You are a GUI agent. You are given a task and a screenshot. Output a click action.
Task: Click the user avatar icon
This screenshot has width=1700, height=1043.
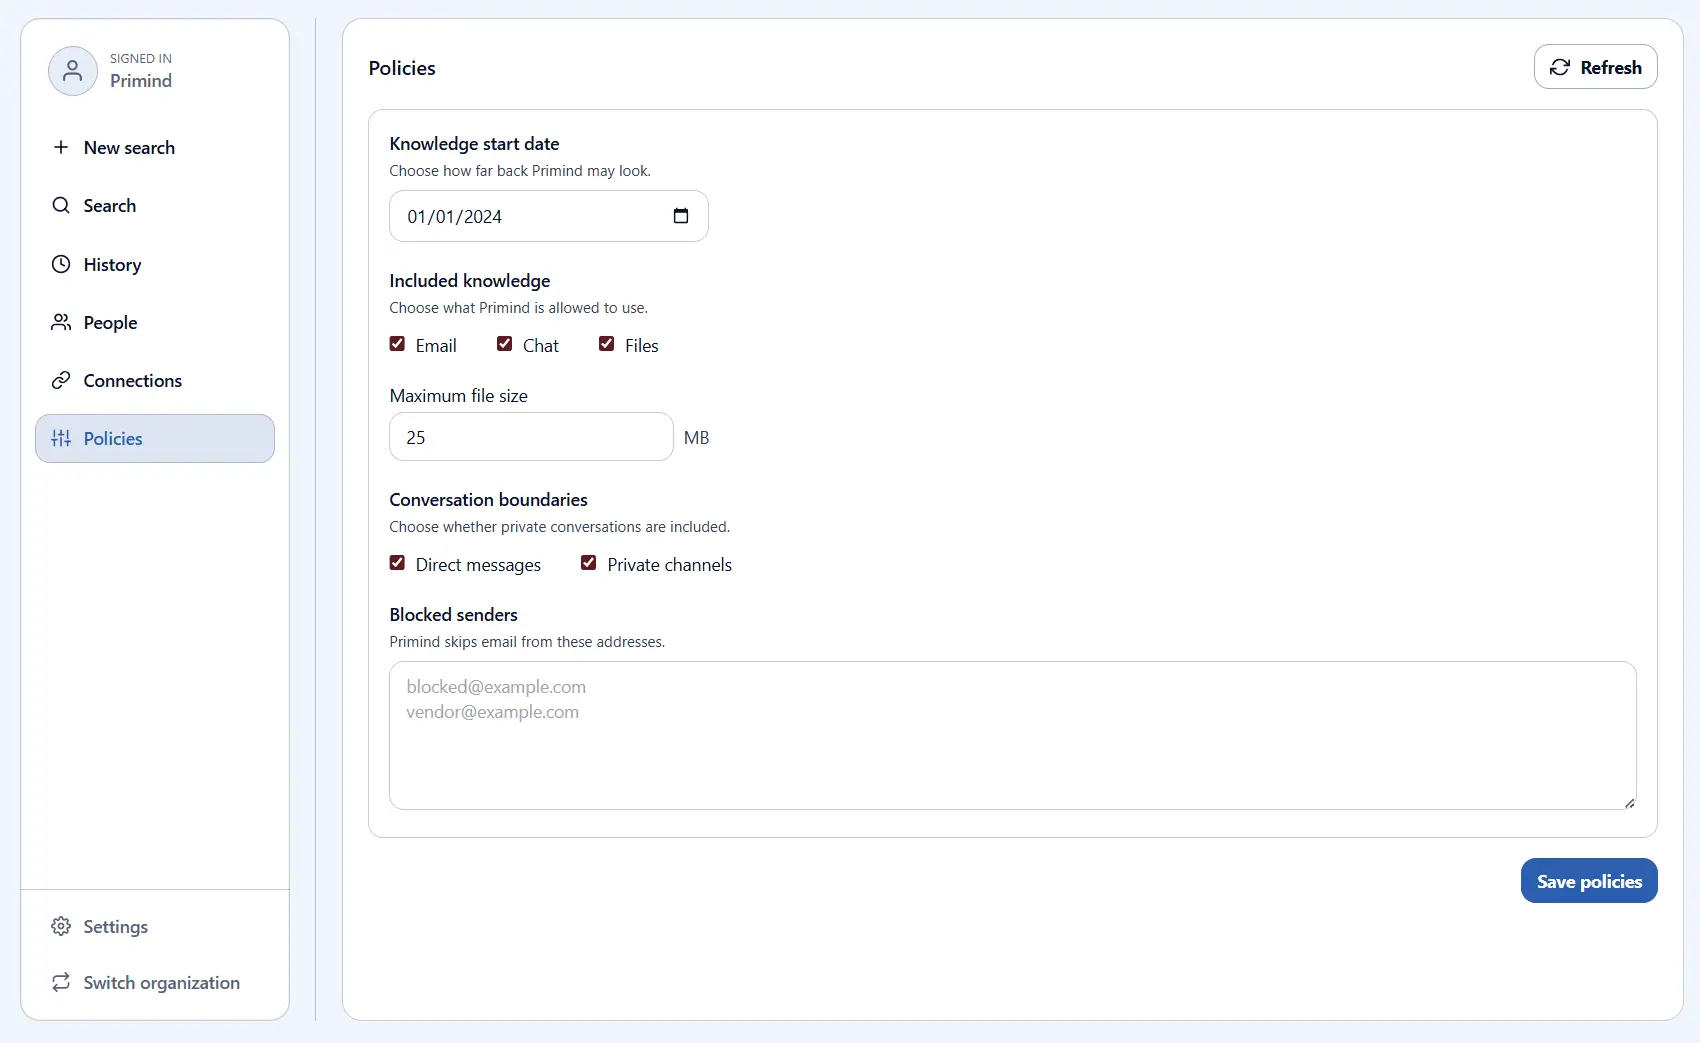tap(73, 71)
